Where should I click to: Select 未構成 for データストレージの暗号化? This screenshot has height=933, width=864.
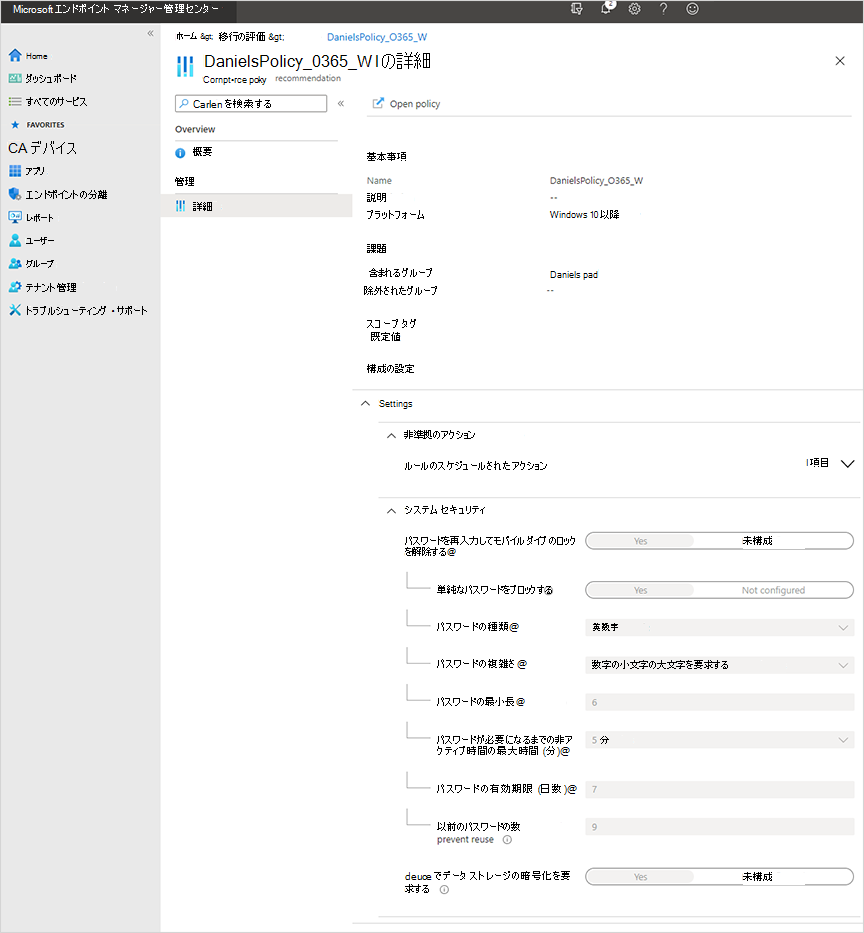(772, 876)
